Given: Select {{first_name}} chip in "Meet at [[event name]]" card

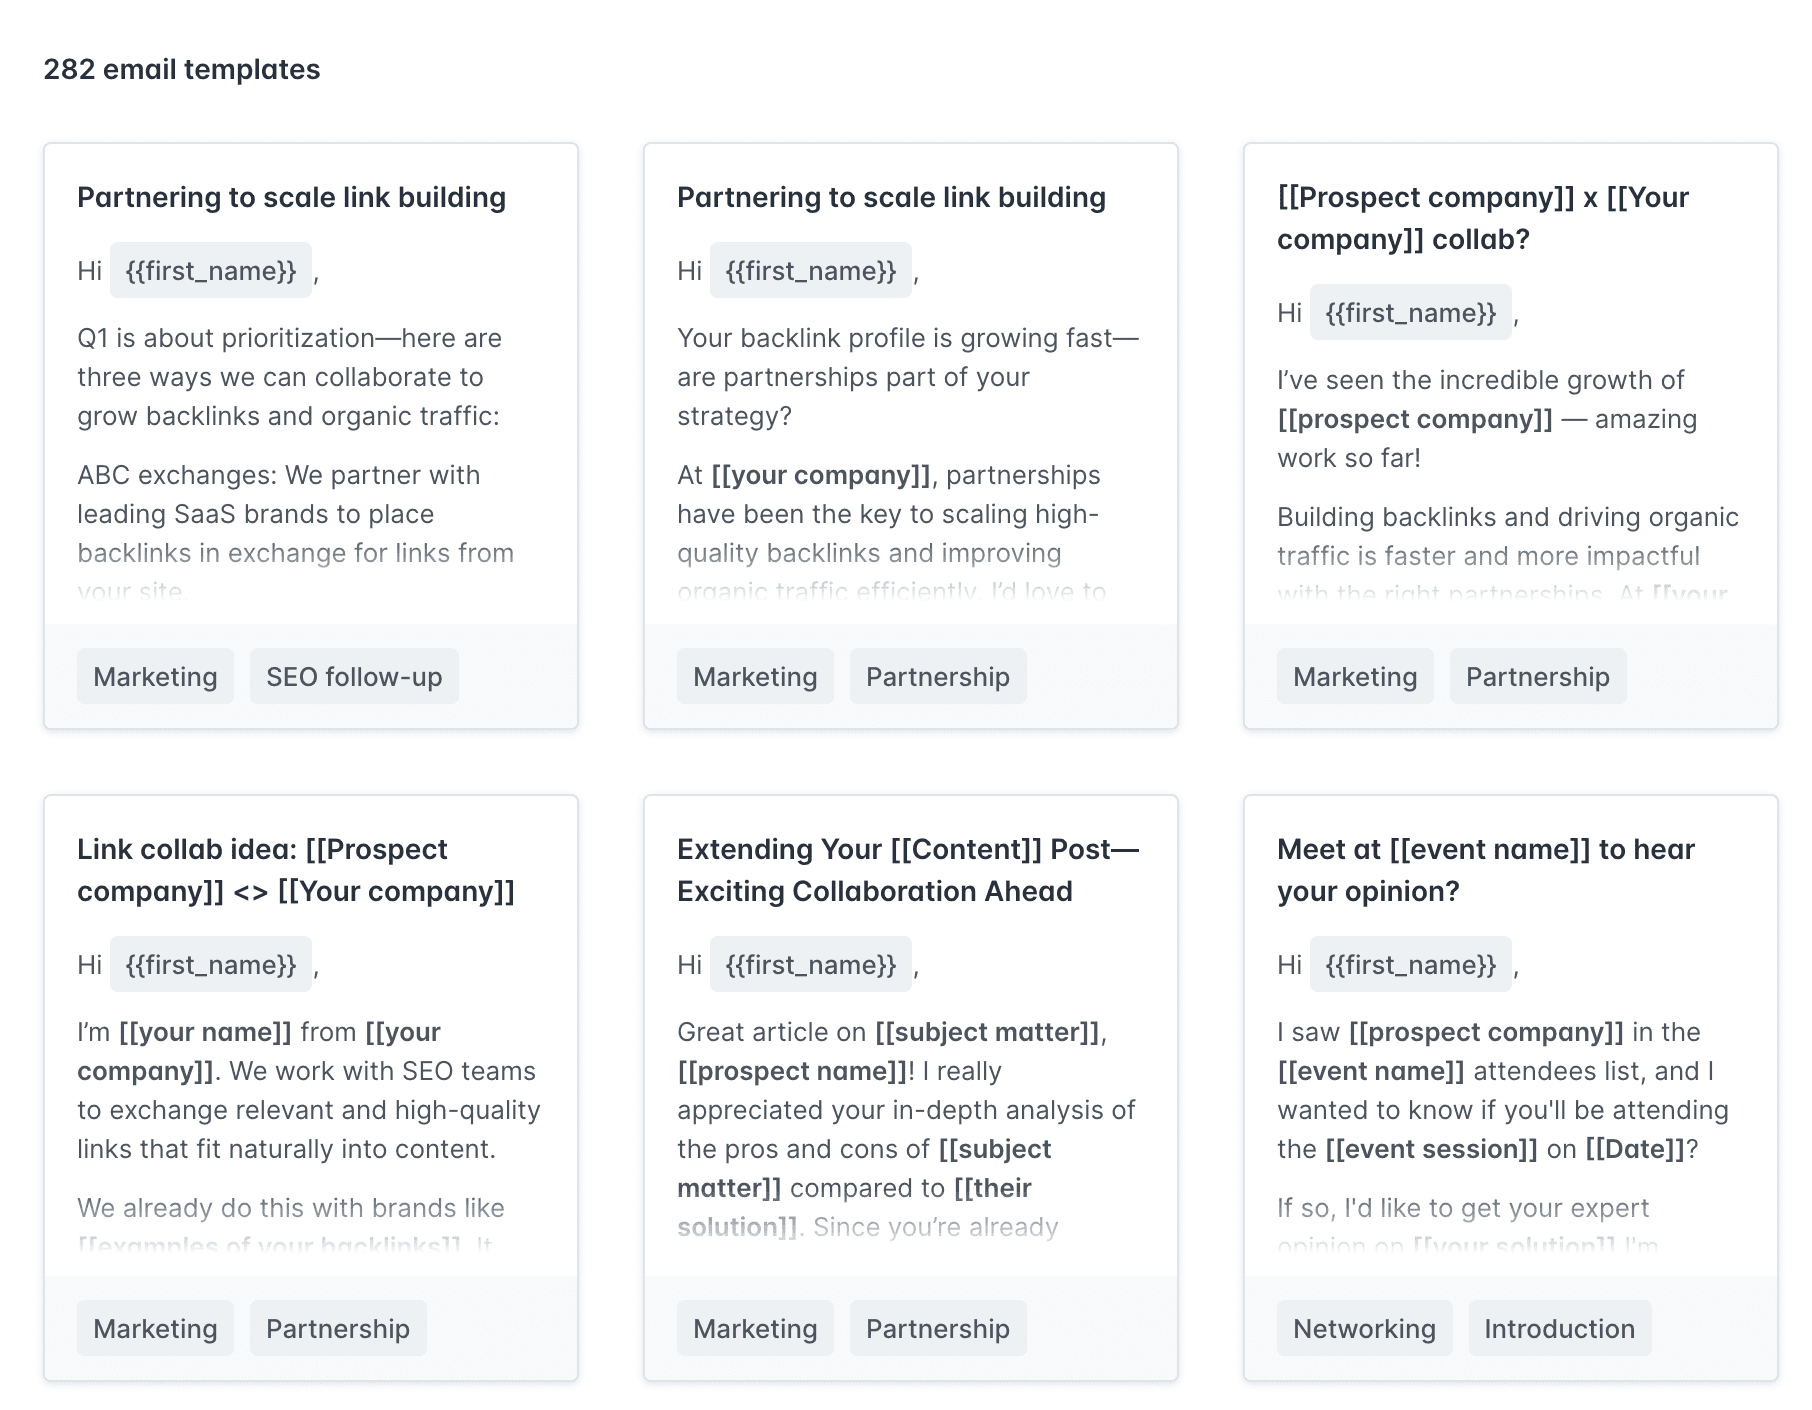Looking at the screenshot, I should [x=1410, y=965].
